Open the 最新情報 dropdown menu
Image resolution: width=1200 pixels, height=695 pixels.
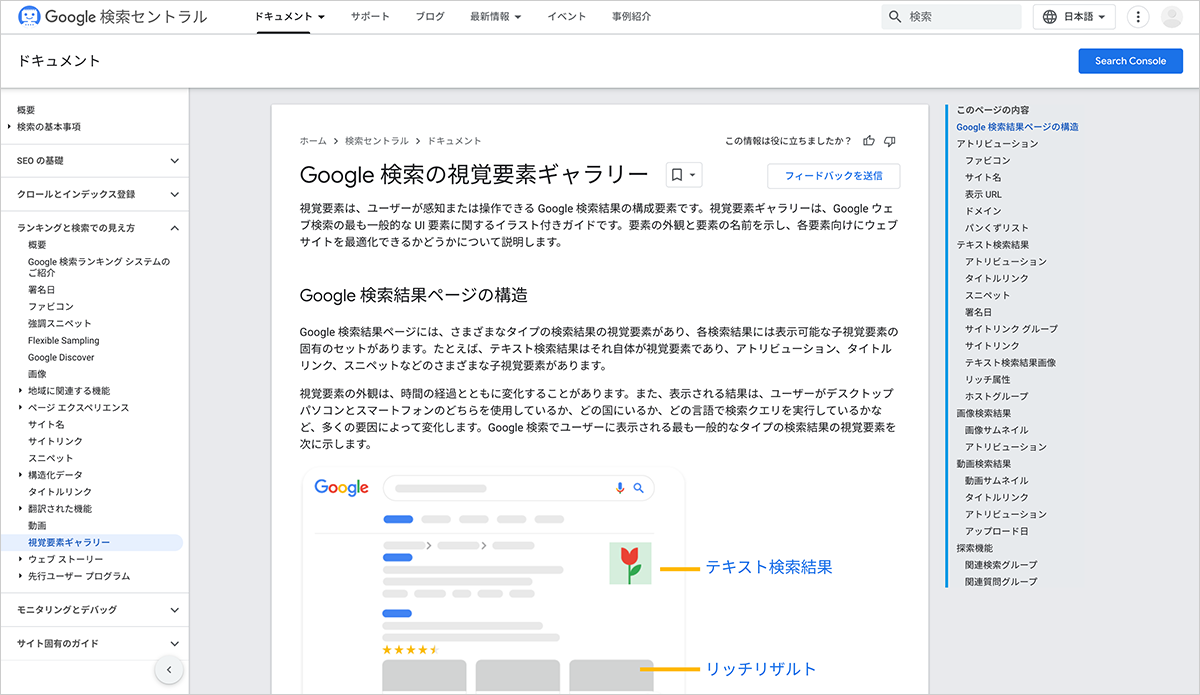496,17
